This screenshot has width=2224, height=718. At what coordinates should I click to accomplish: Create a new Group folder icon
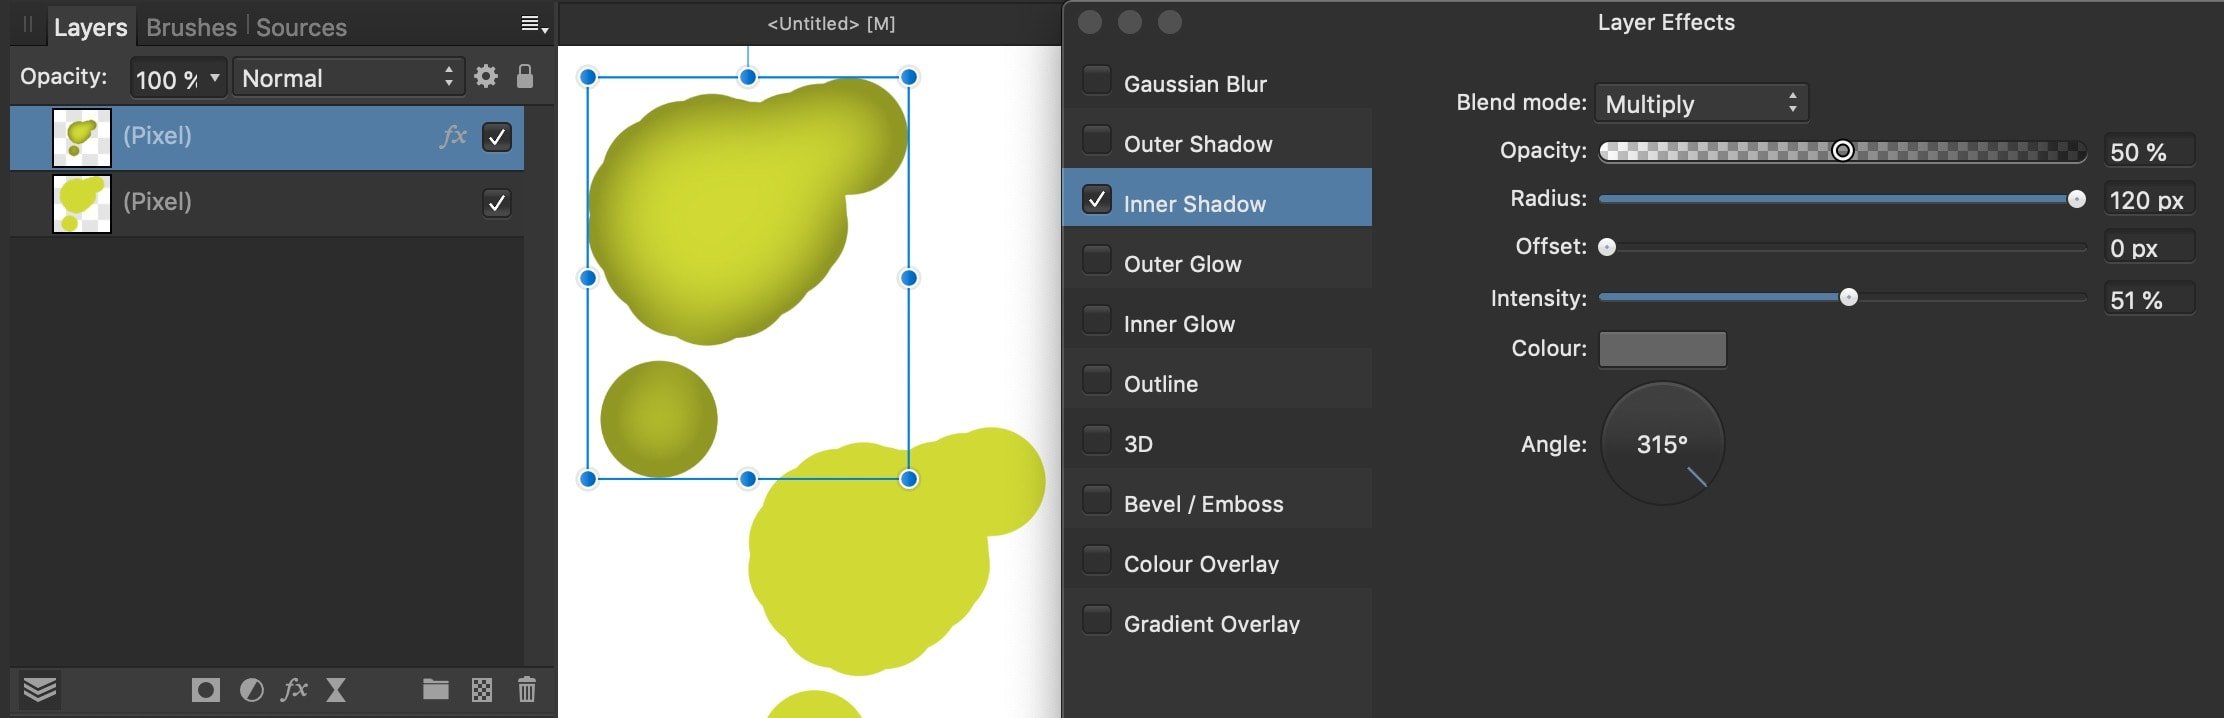click(x=436, y=689)
